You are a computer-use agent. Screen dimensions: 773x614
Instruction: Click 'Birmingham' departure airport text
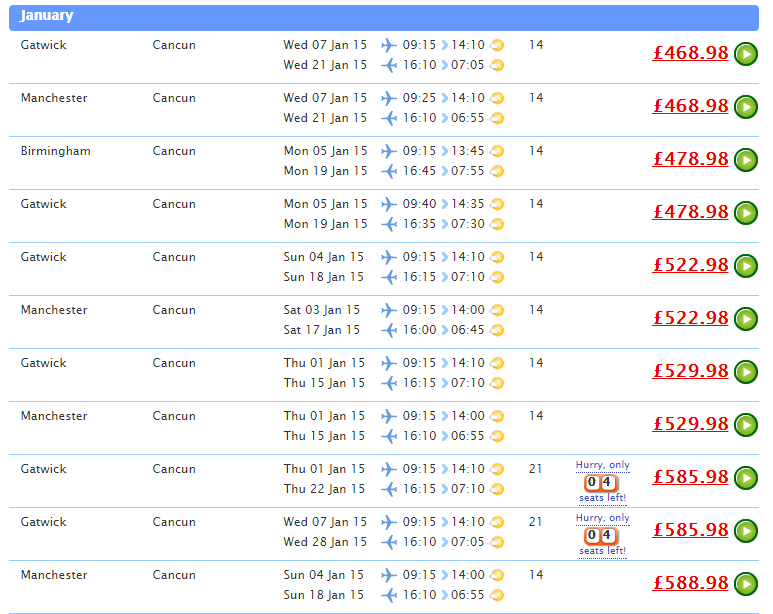pos(56,151)
